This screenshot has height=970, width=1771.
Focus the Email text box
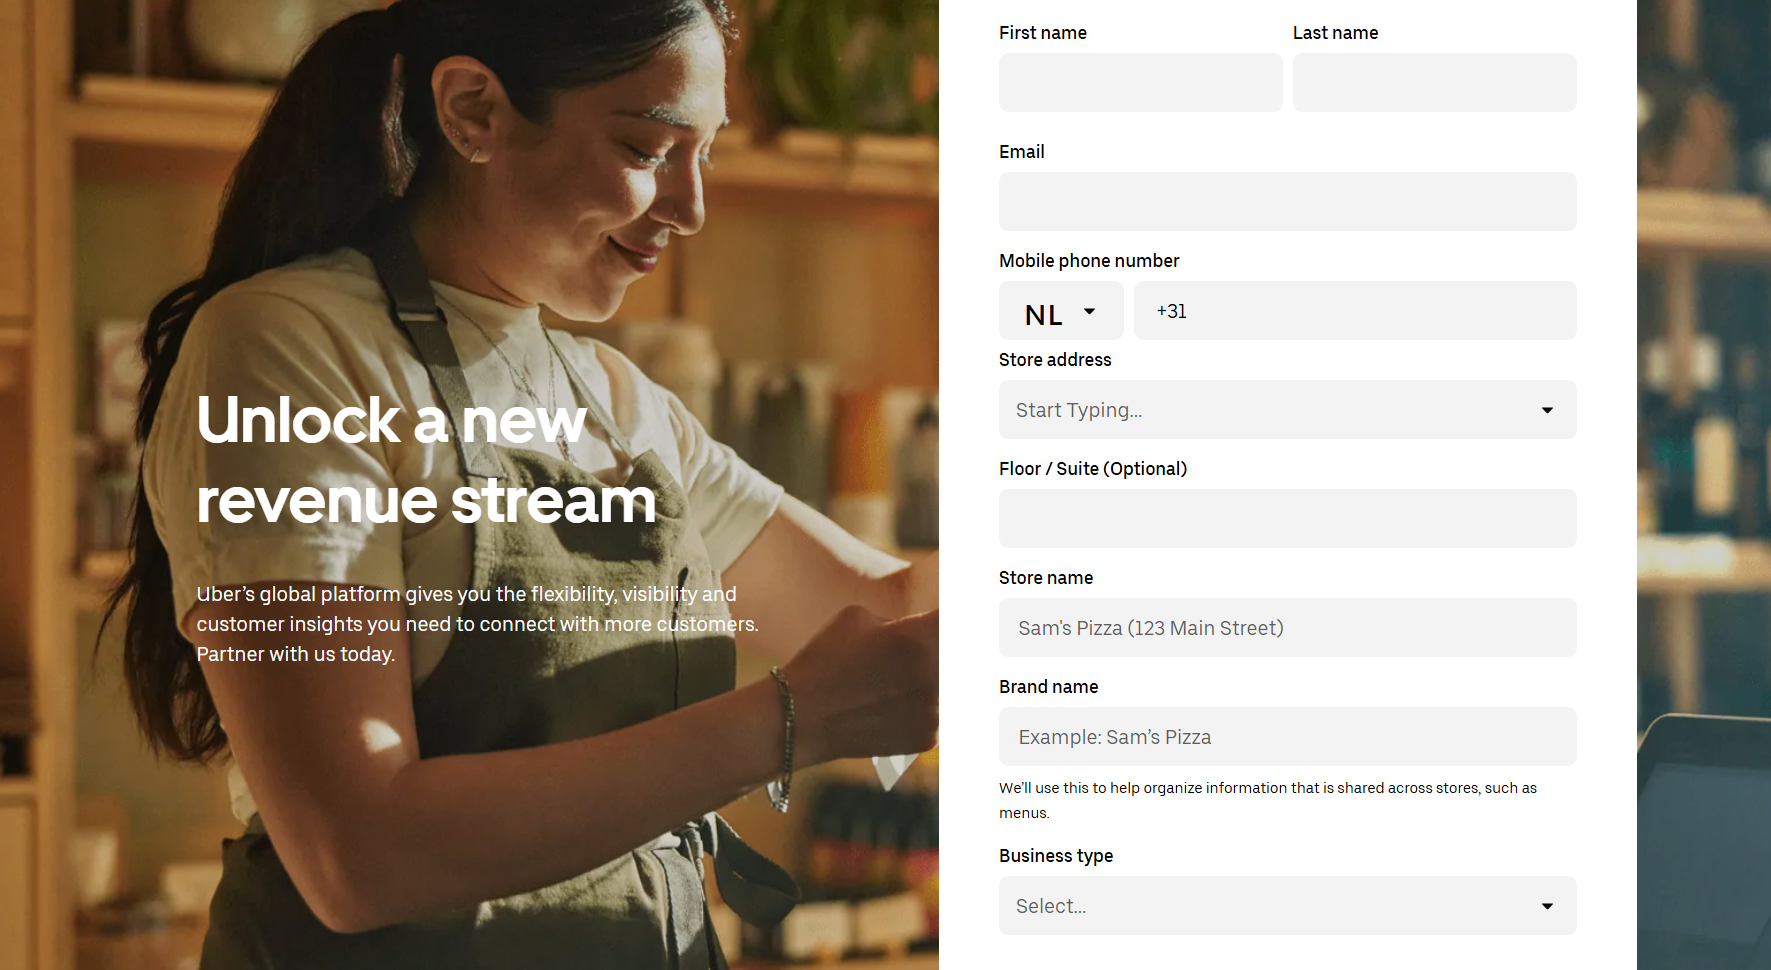coord(1287,202)
